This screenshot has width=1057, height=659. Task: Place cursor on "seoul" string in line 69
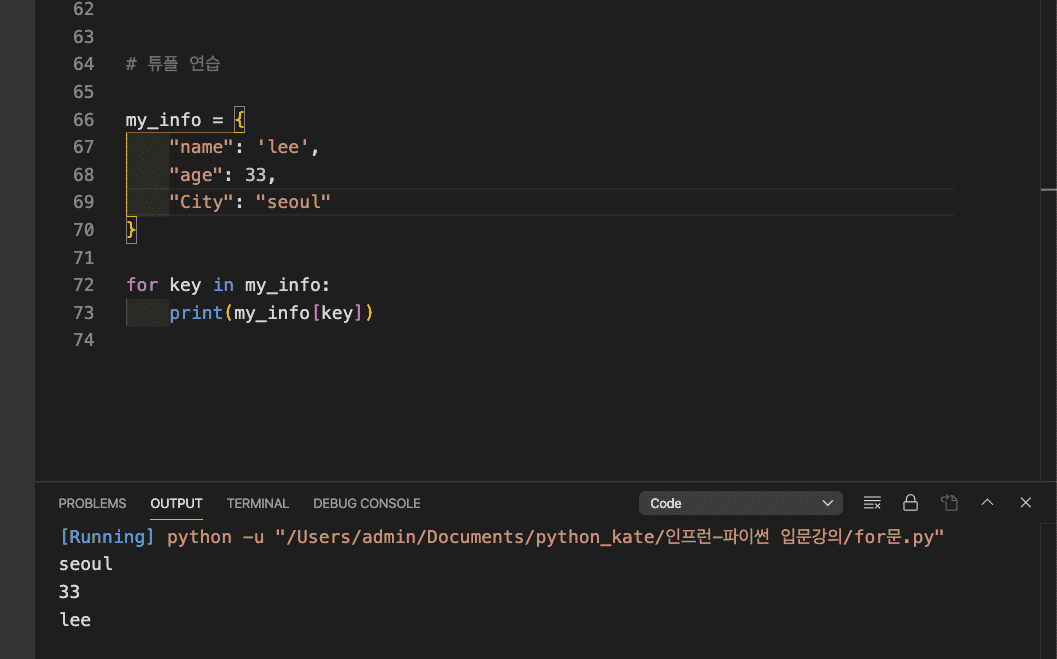coord(293,202)
